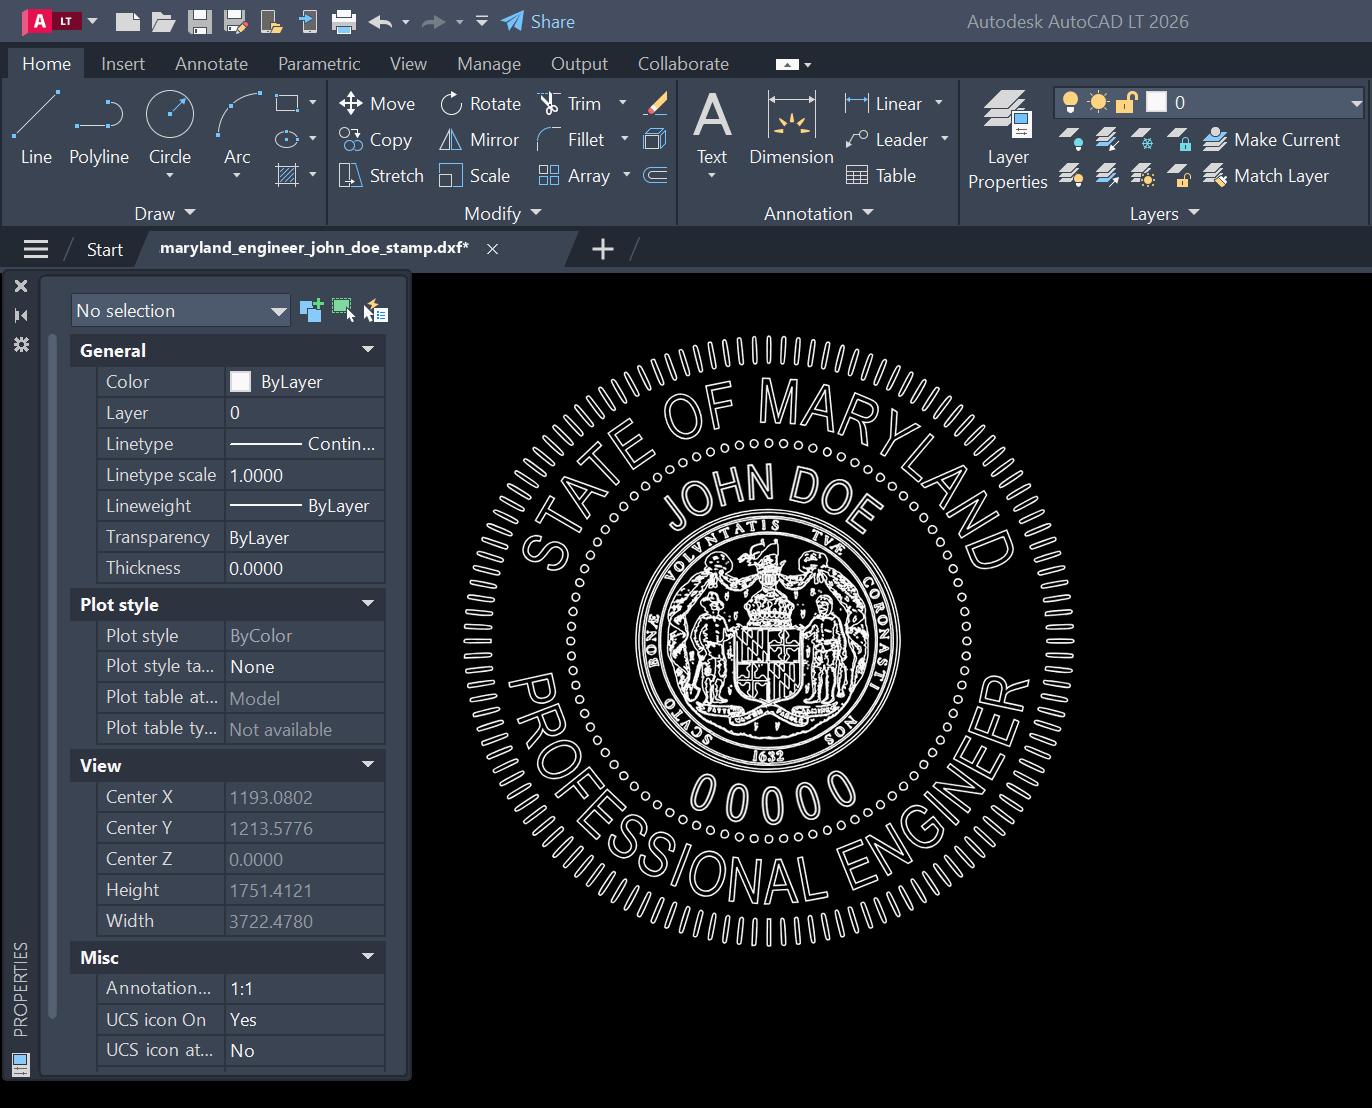This screenshot has width=1372, height=1108.
Task: Click the New drawing icon
Action: (127, 21)
